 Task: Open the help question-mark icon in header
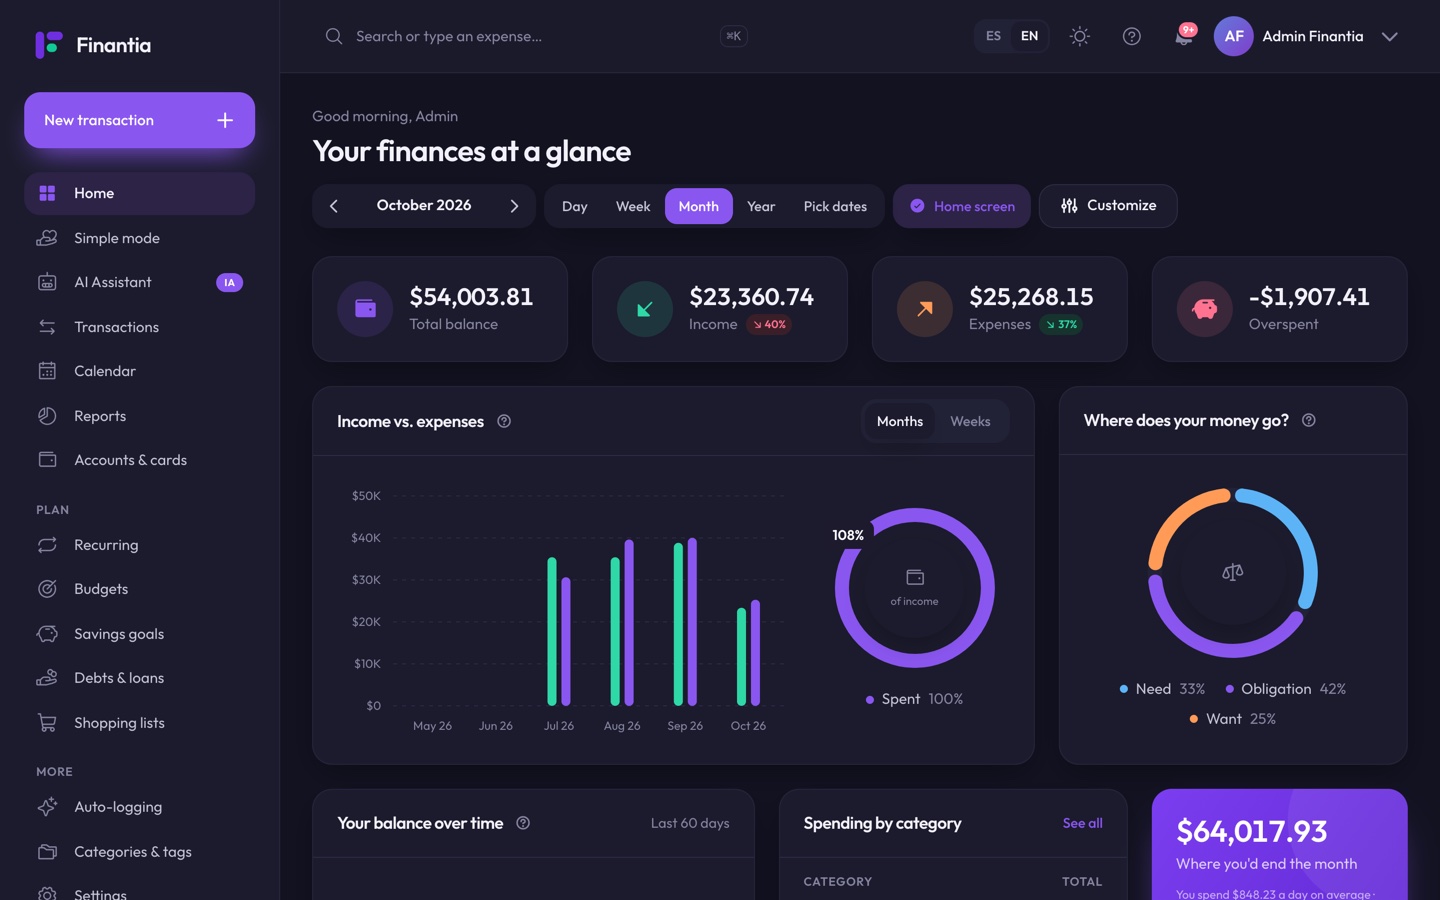click(1131, 36)
